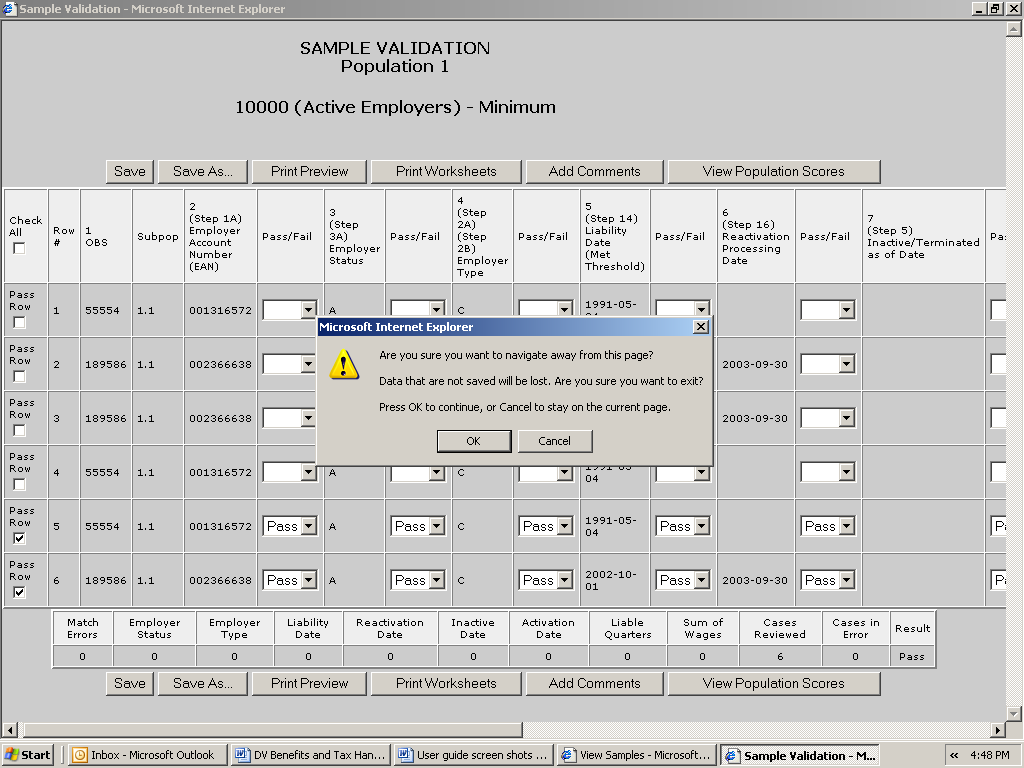Image resolution: width=1024 pixels, height=768 pixels.
Task: Open row 6 Liability Date Pass/Fail dropdown
Action: point(701,580)
